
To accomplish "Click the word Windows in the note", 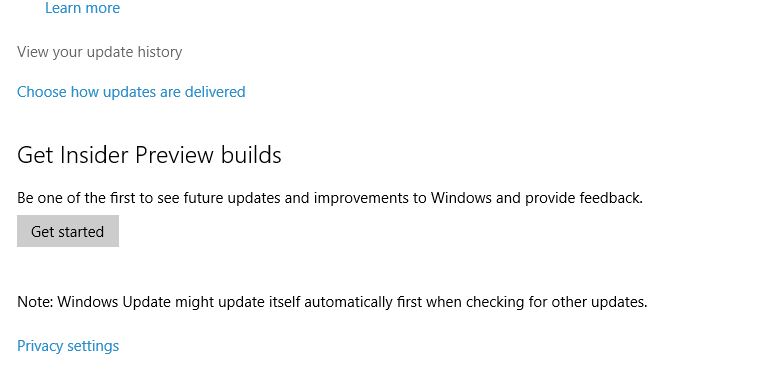I will (88, 302).
